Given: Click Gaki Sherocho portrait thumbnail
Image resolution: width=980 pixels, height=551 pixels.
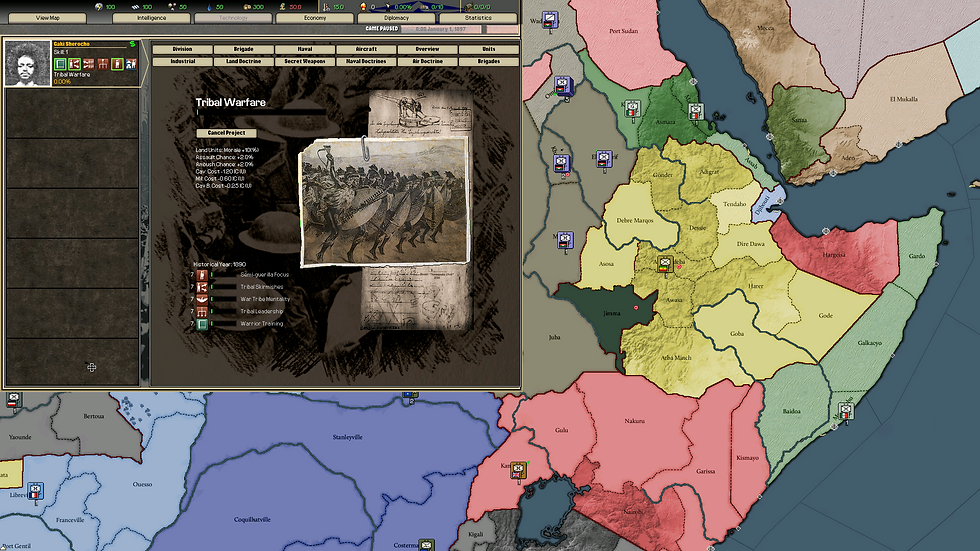Looking at the screenshot, I should coord(28,63).
